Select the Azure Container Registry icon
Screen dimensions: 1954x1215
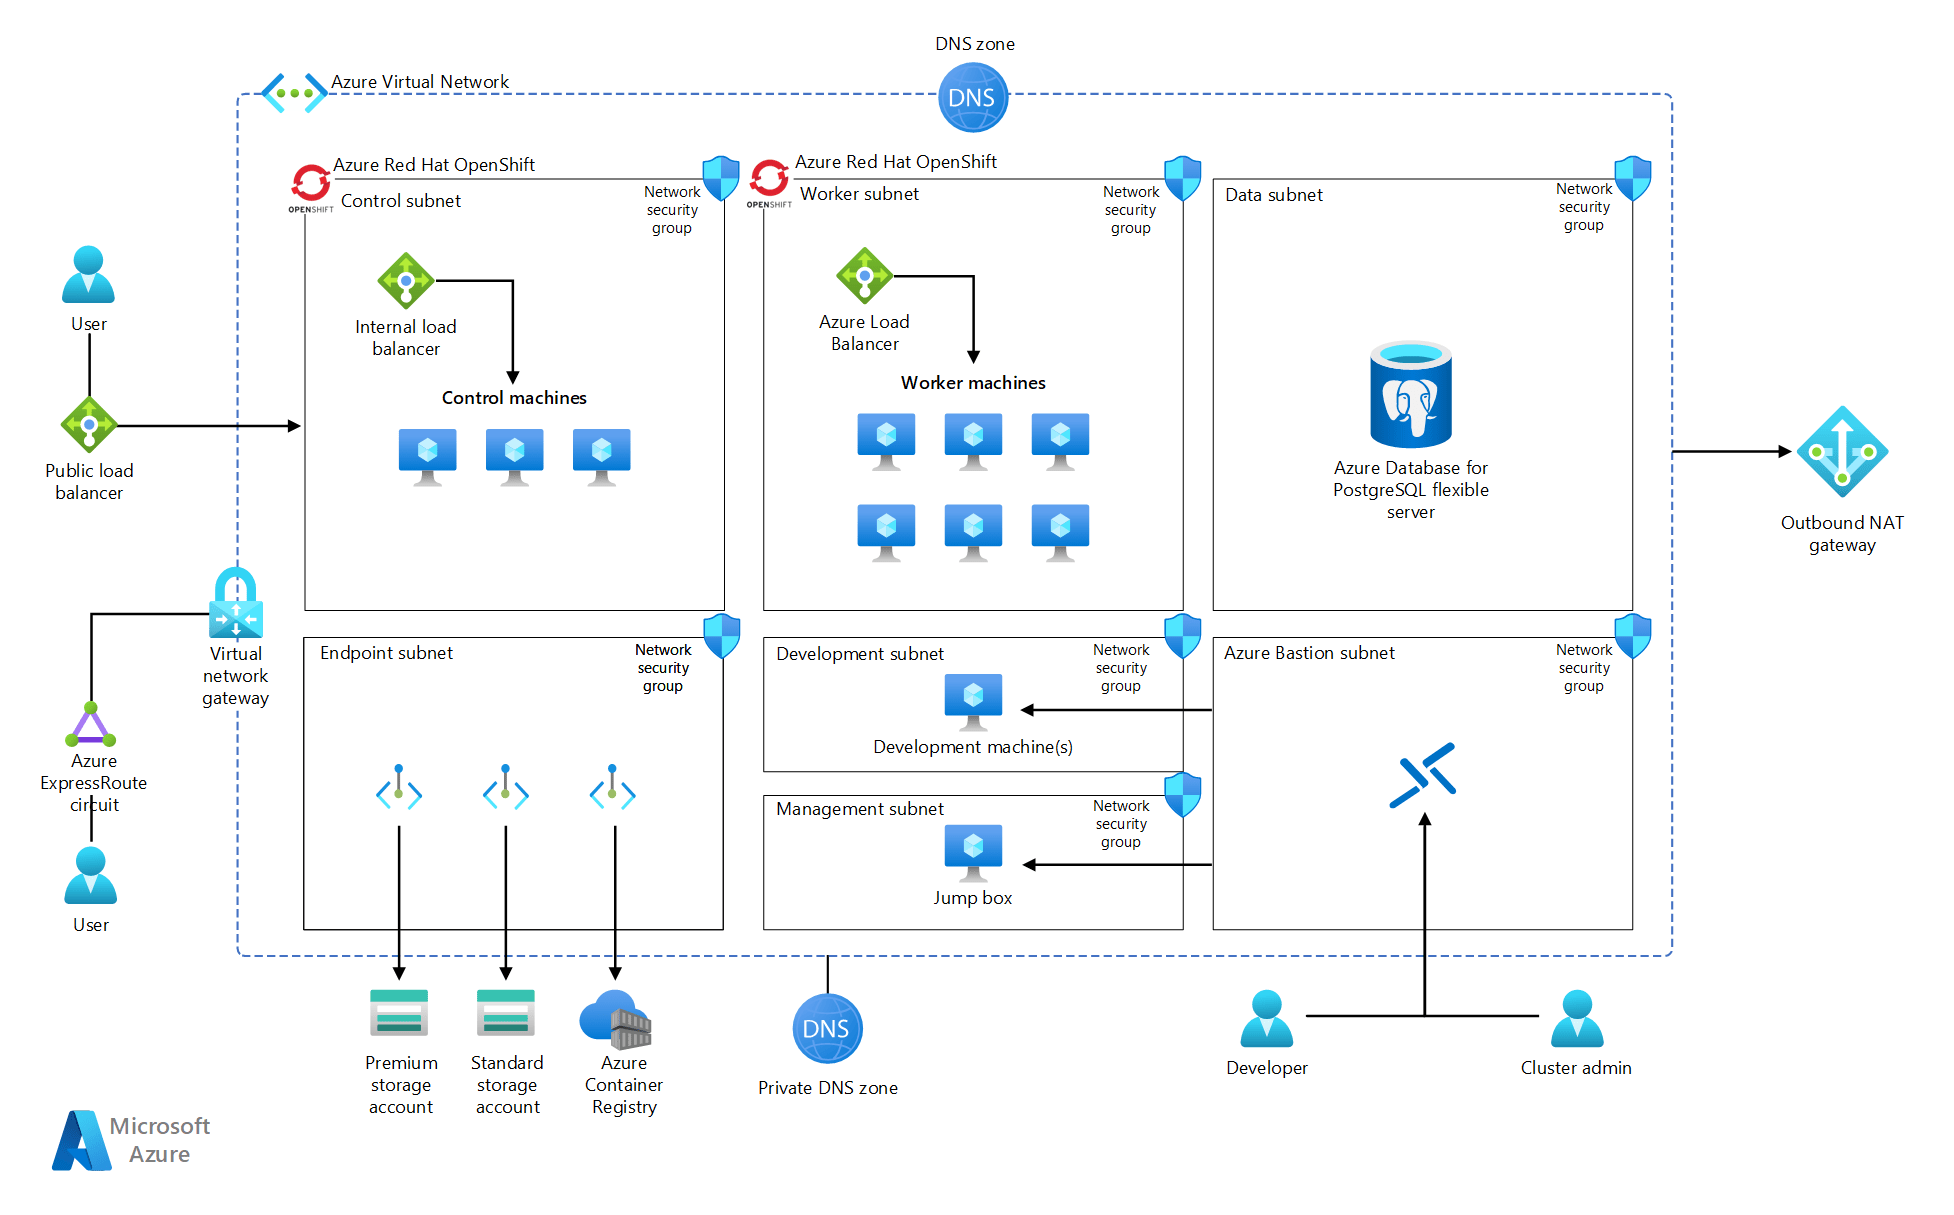[x=616, y=1019]
